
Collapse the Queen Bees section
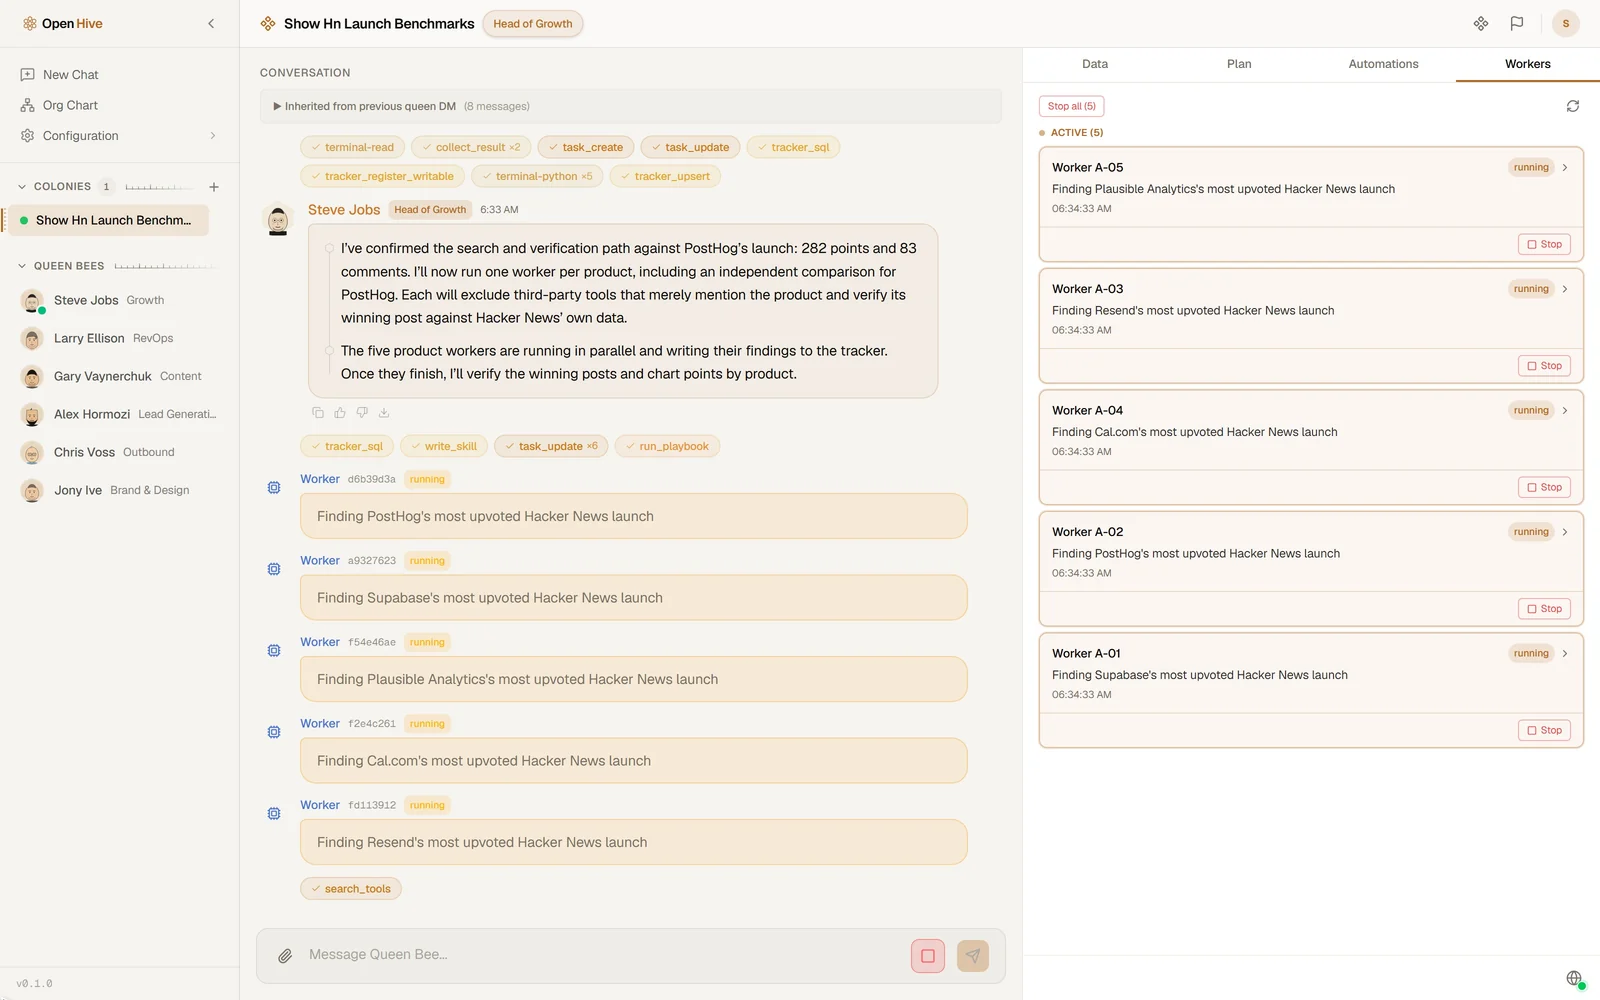pyautogui.click(x=22, y=266)
